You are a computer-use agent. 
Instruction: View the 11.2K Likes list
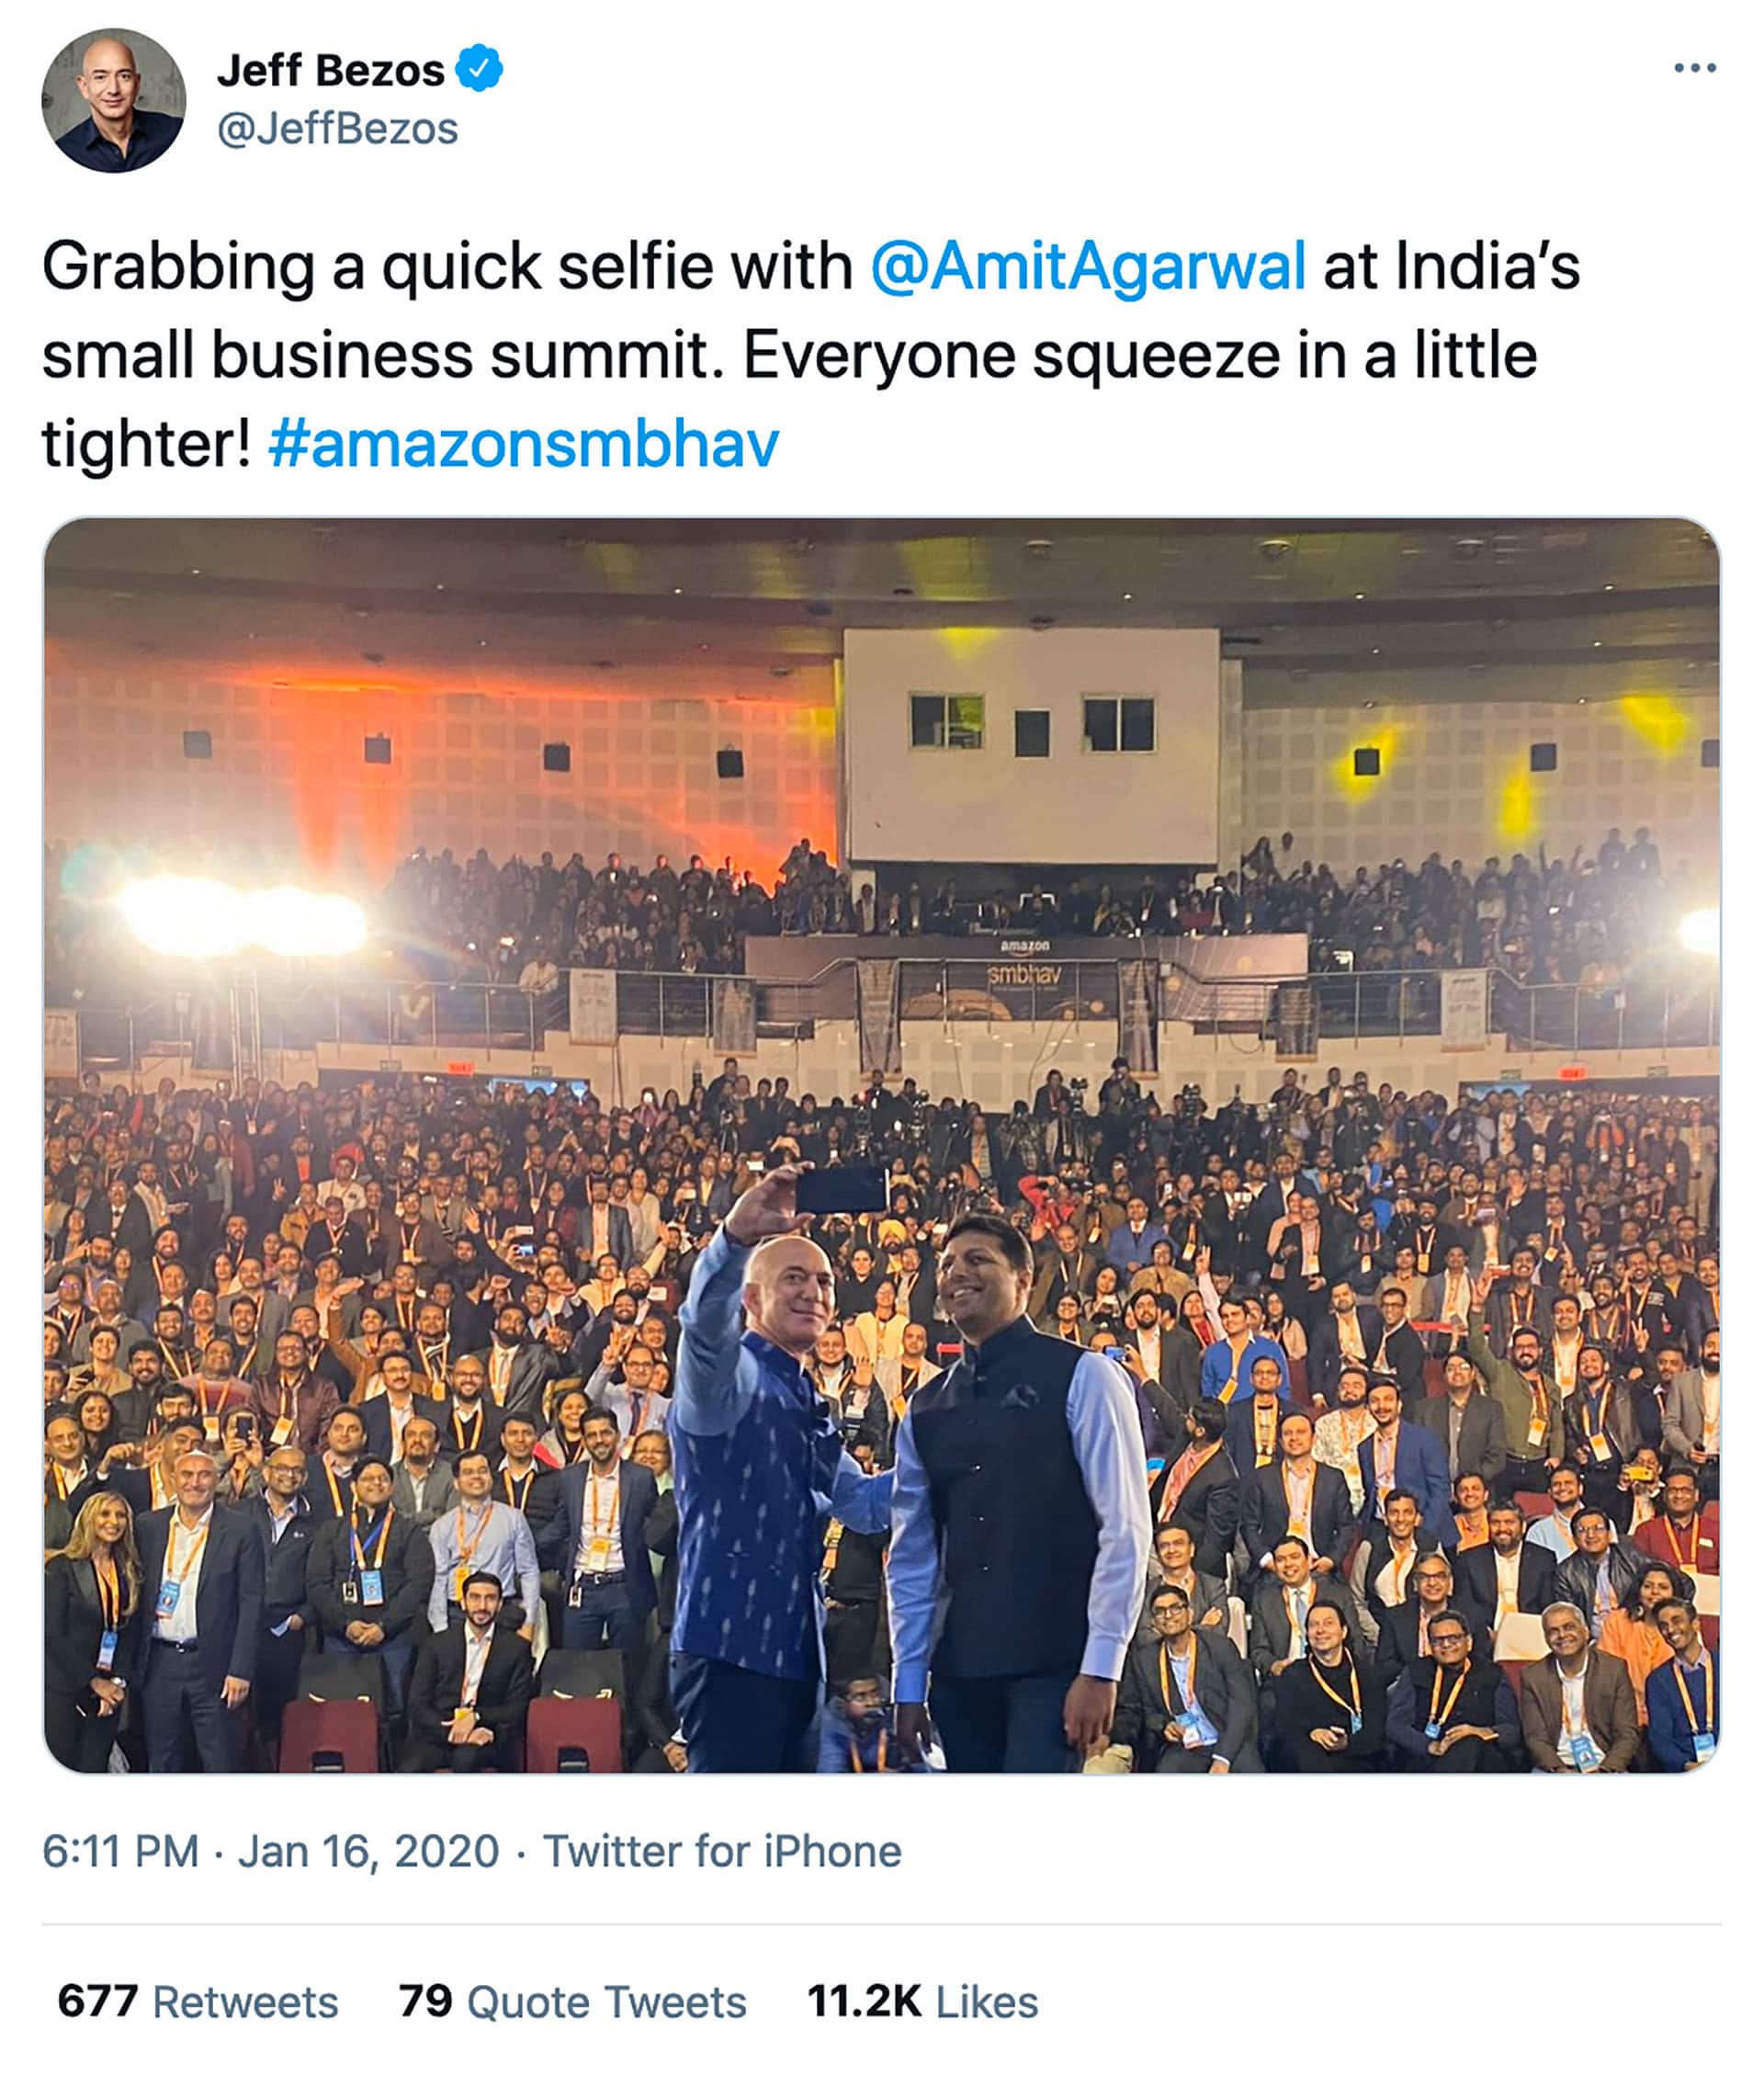point(922,2001)
